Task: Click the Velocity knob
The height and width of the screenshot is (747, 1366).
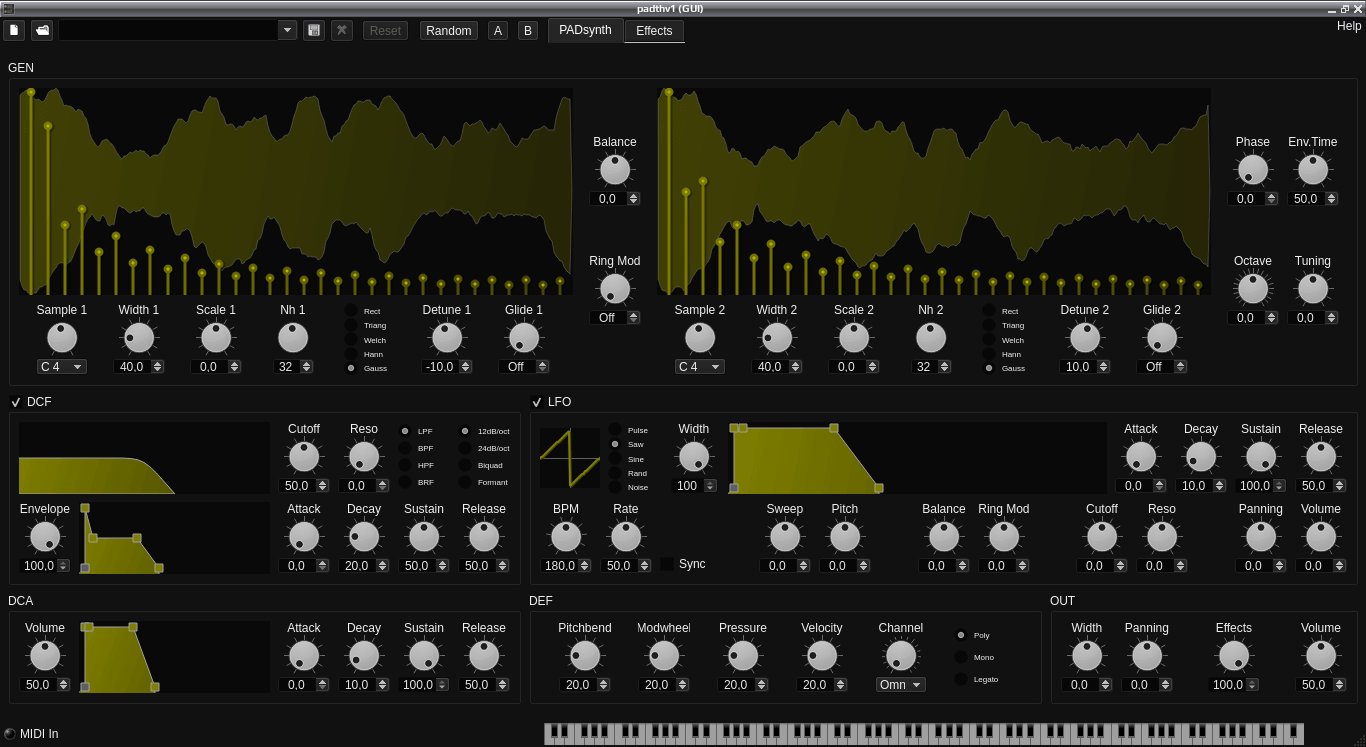Action: [822, 656]
